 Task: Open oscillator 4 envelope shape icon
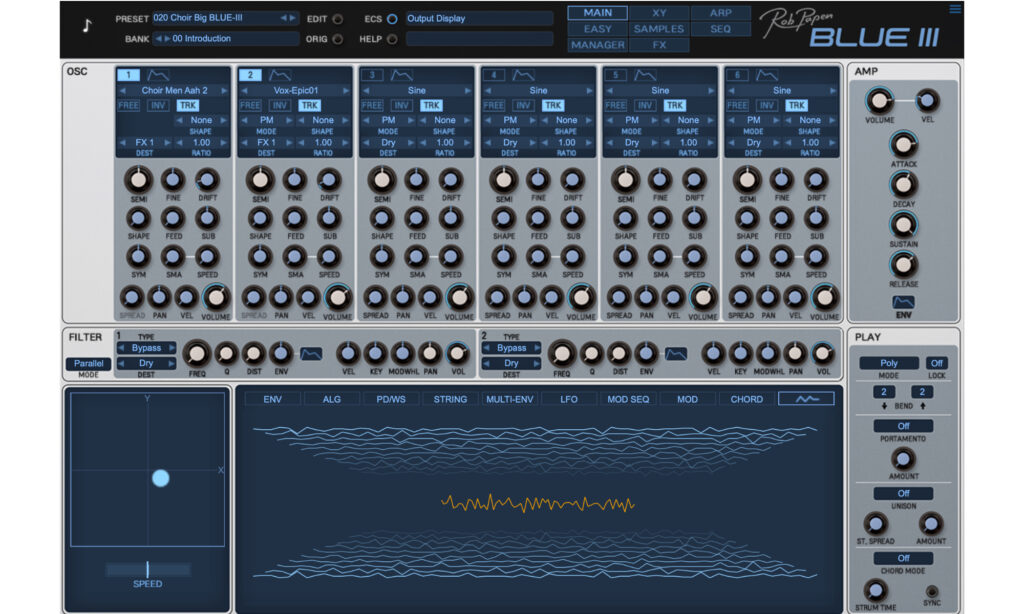523,75
